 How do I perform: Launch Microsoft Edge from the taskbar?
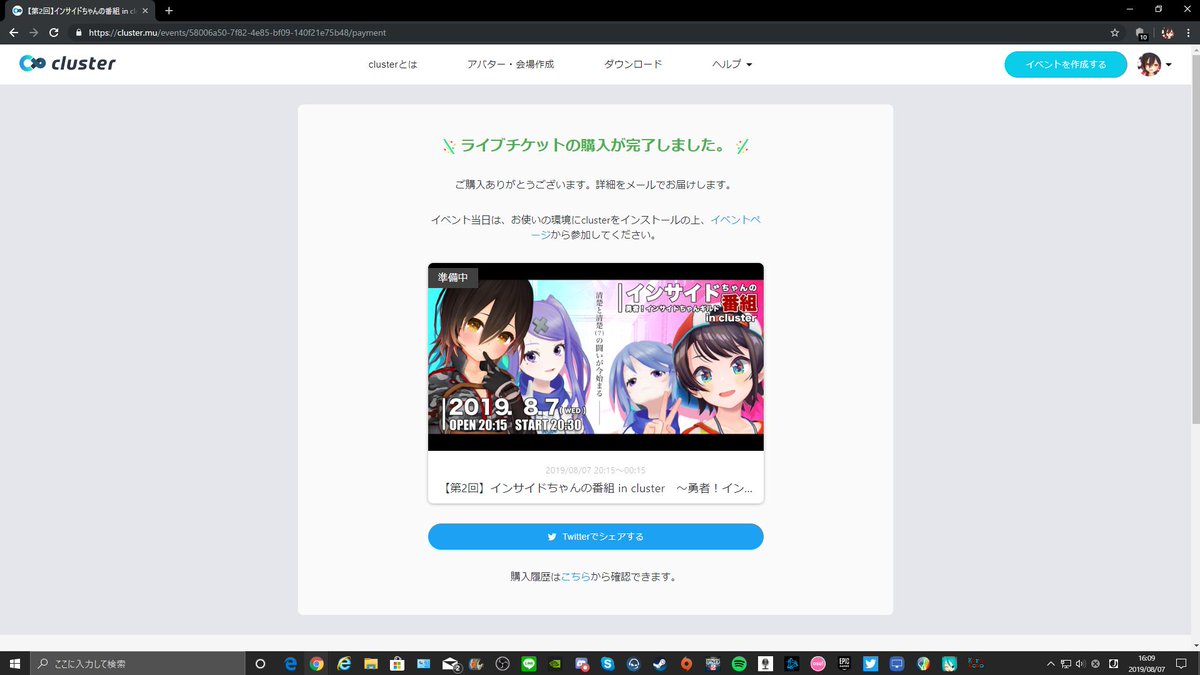click(290, 663)
